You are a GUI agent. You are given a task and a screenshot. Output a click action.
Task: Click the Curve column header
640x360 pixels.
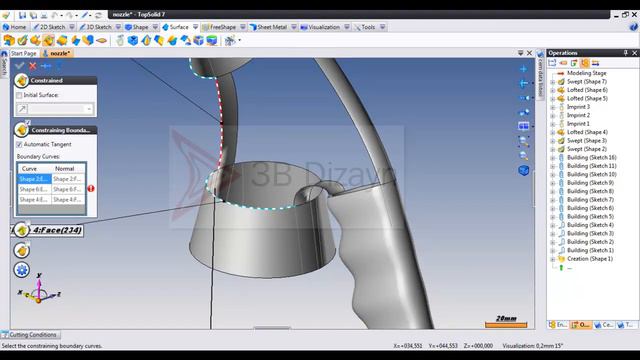tap(34, 169)
